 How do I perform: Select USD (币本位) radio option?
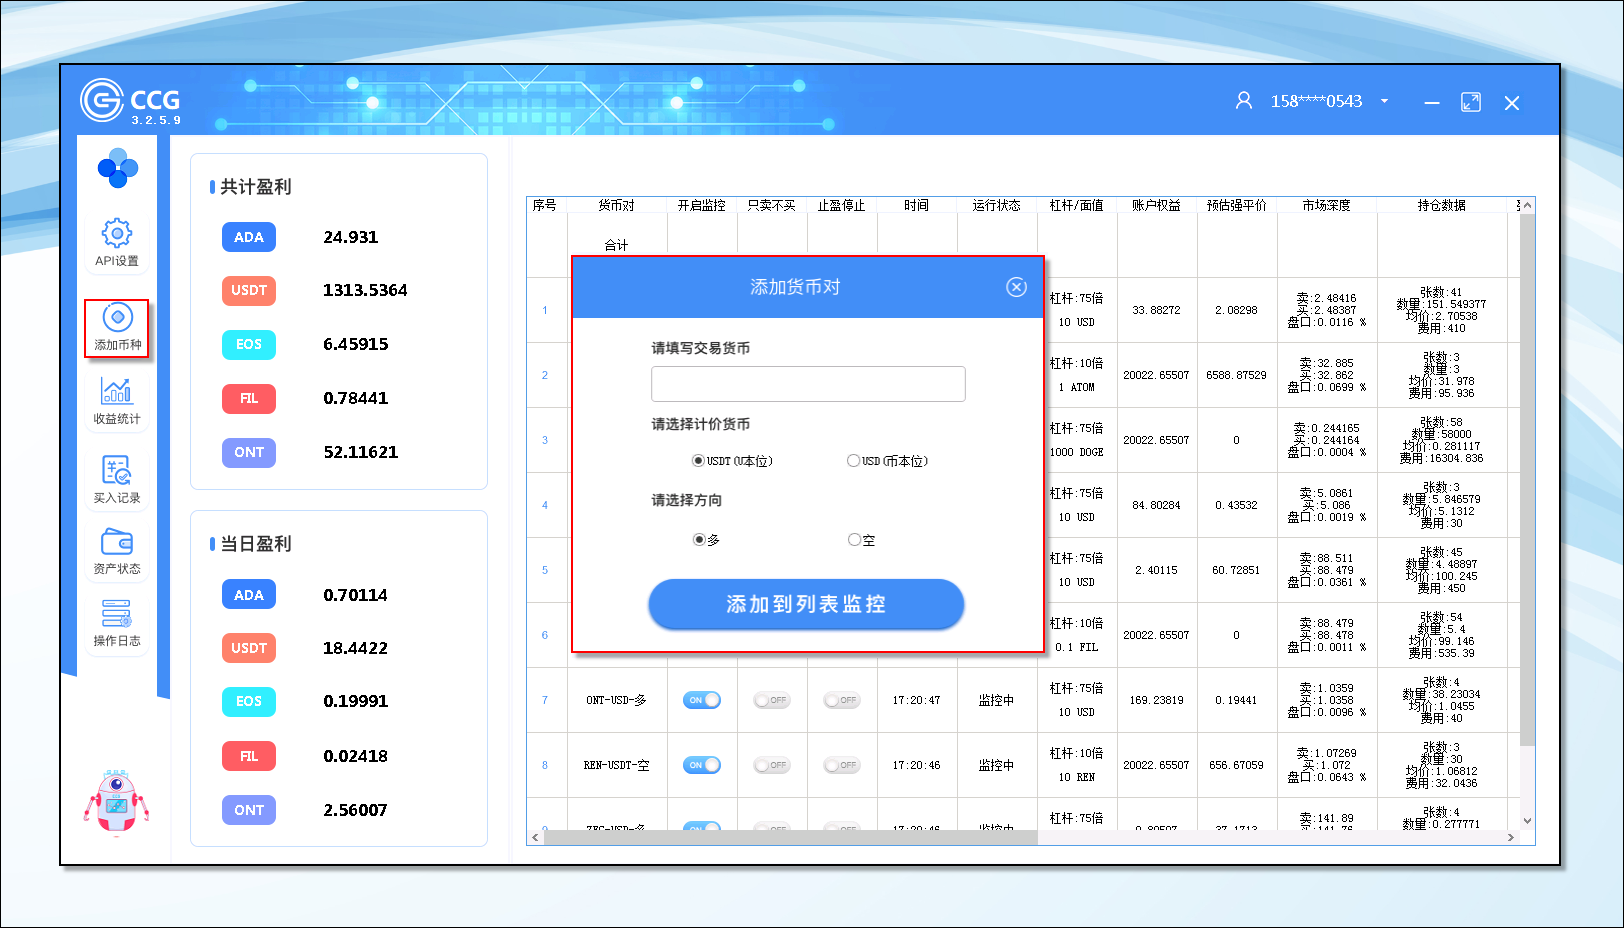[x=853, y=461]
